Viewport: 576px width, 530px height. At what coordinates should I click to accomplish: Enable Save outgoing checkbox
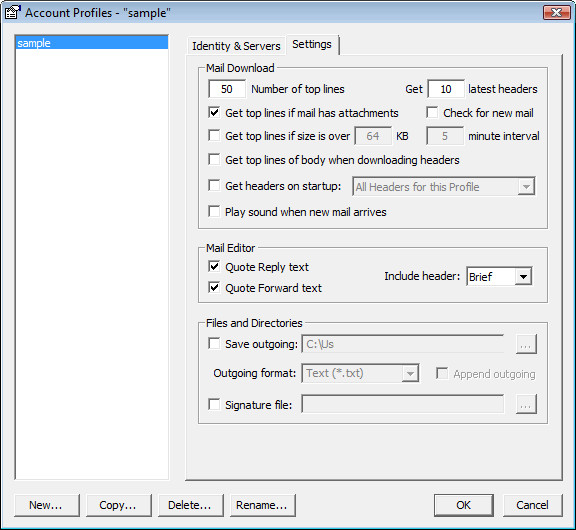(x=214, y=344)
